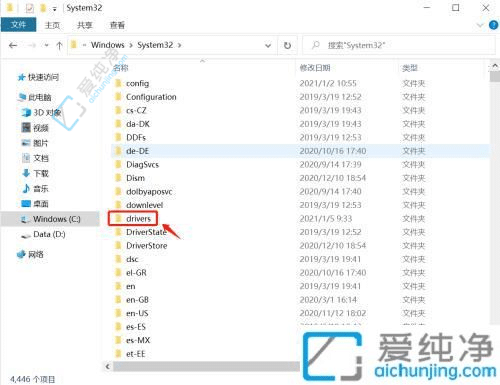Click System32 in the address breadcrumb
The width and height of the screenshot is (500, 385).
(x=155, y=45)
